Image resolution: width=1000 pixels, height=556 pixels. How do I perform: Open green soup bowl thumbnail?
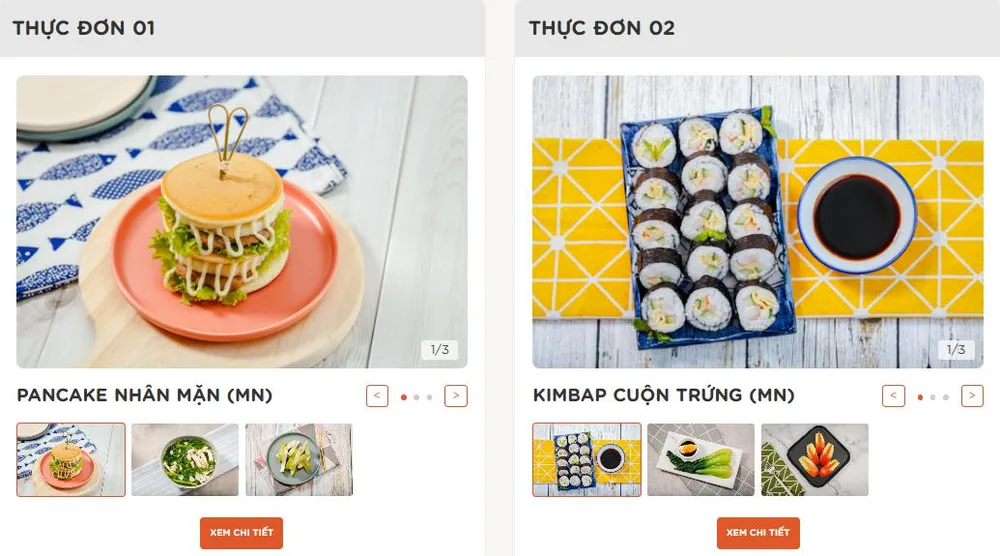click(x=185, y=460)
